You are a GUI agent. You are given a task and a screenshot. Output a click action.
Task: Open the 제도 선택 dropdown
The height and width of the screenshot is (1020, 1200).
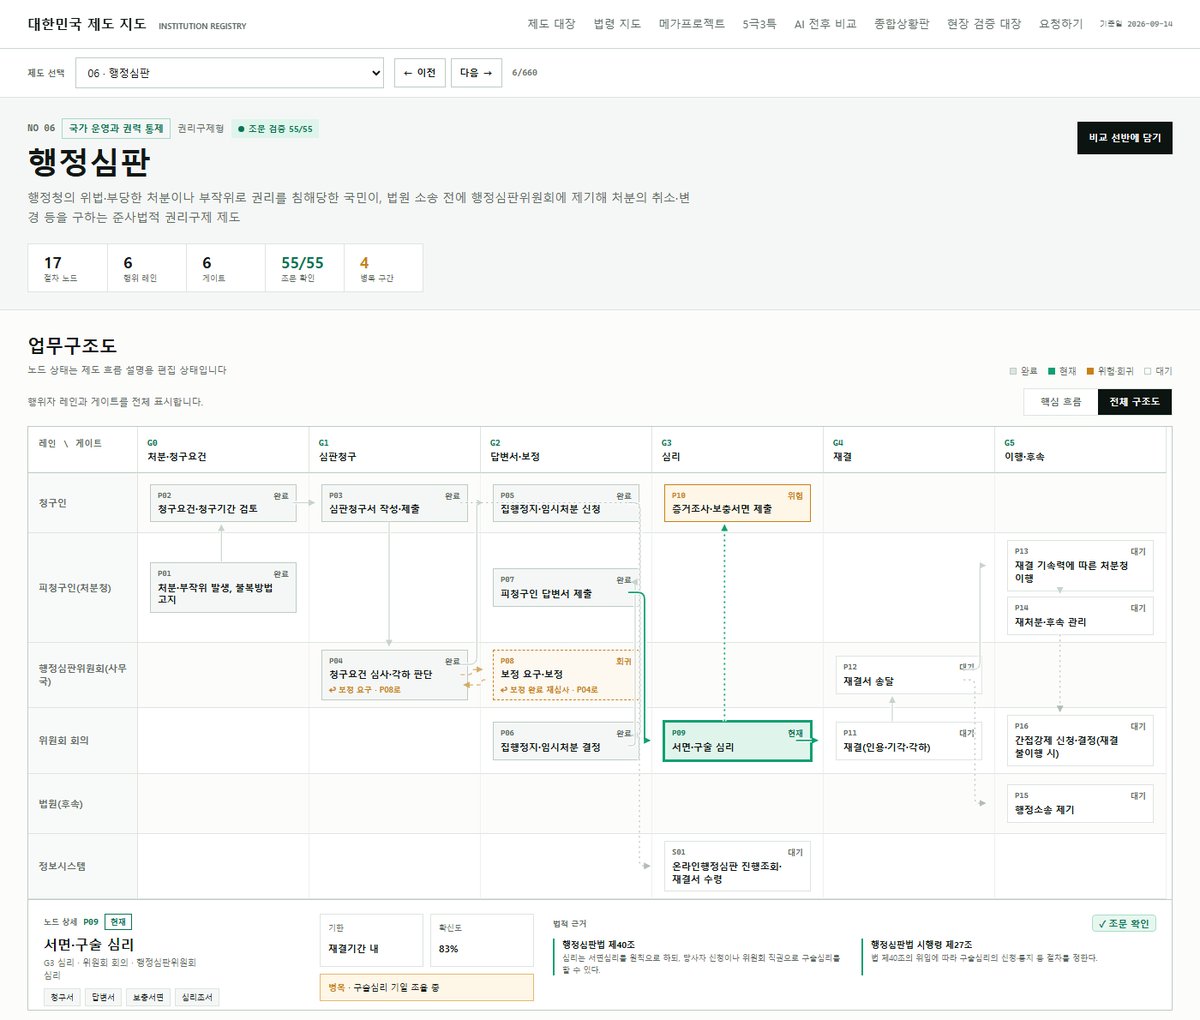230,73
